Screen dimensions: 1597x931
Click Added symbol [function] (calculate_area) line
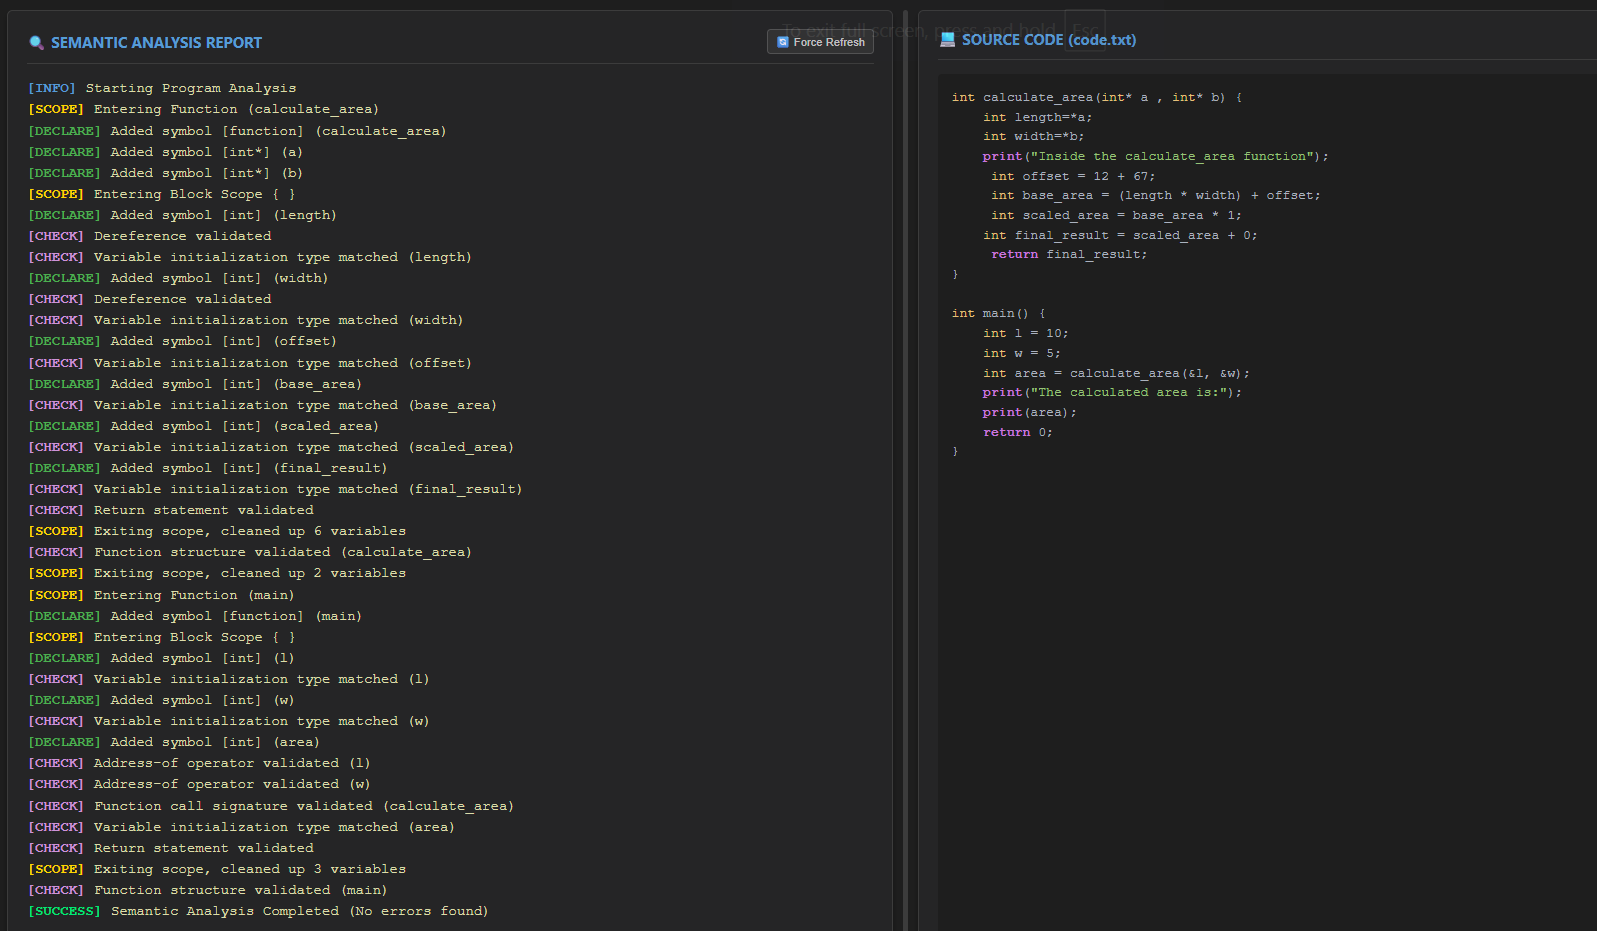coord(237,131)
